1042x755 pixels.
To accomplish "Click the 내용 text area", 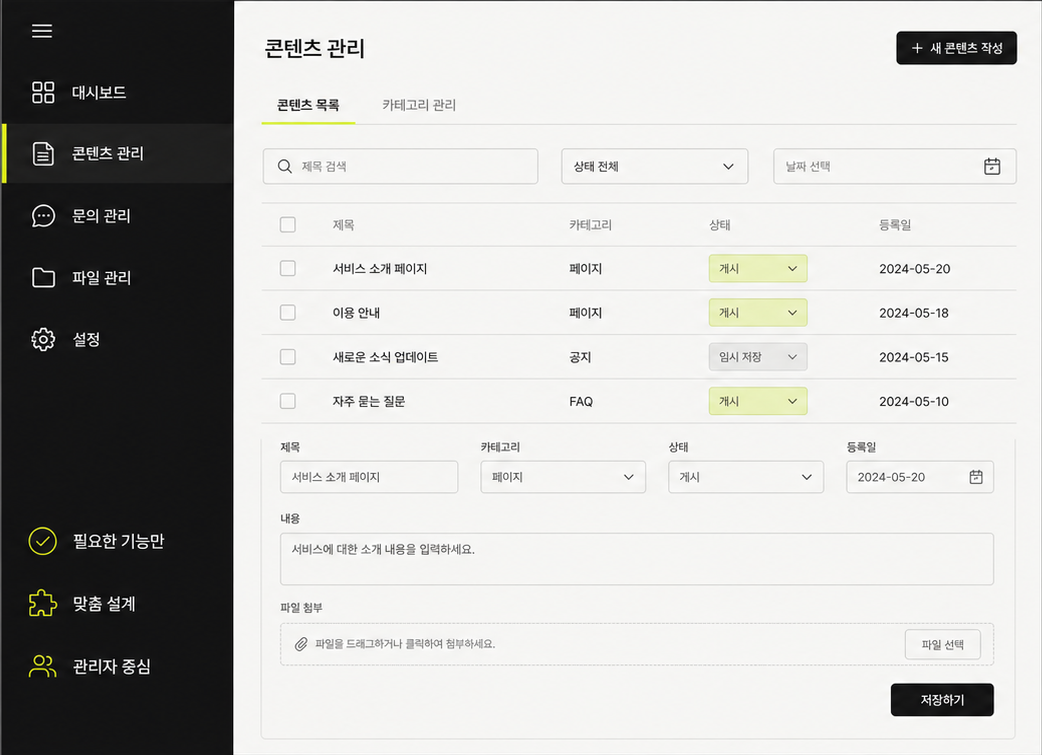I will pos(637,559).
